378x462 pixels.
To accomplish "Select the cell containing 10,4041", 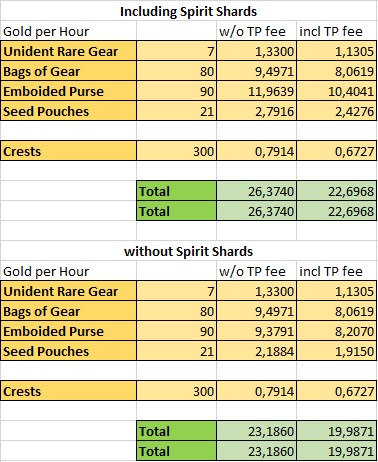I will [337, 91].
